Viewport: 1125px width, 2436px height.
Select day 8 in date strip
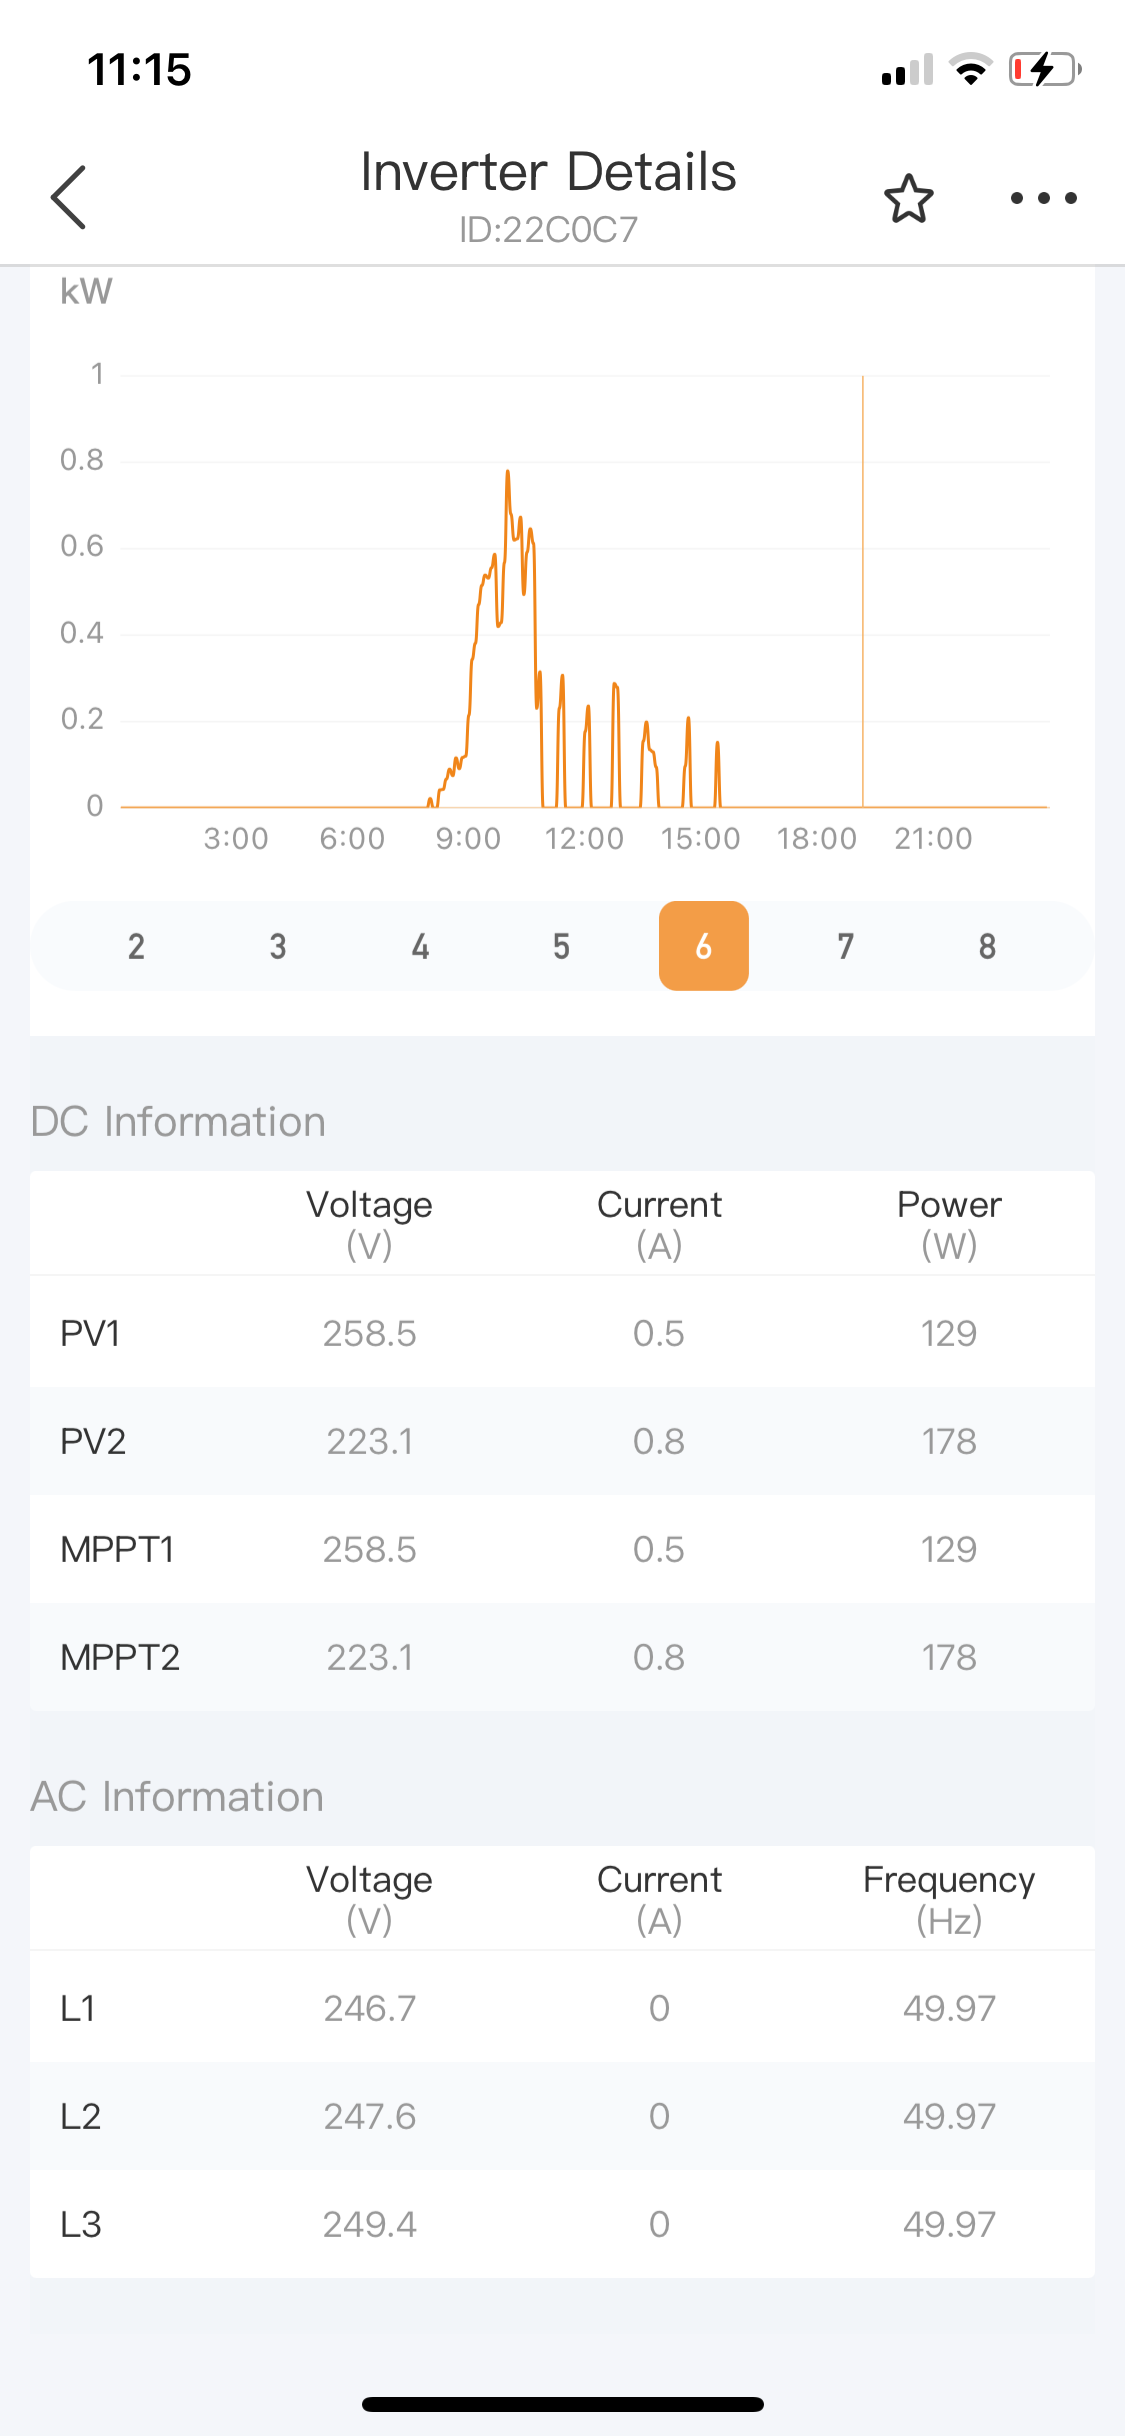pos(987,946)
